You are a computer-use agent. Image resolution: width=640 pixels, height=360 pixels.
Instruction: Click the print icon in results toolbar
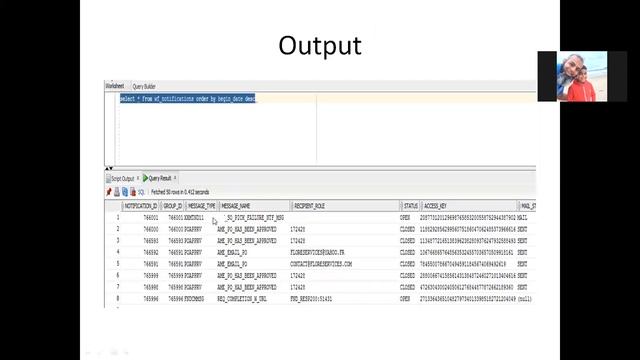tap(117, 192)
